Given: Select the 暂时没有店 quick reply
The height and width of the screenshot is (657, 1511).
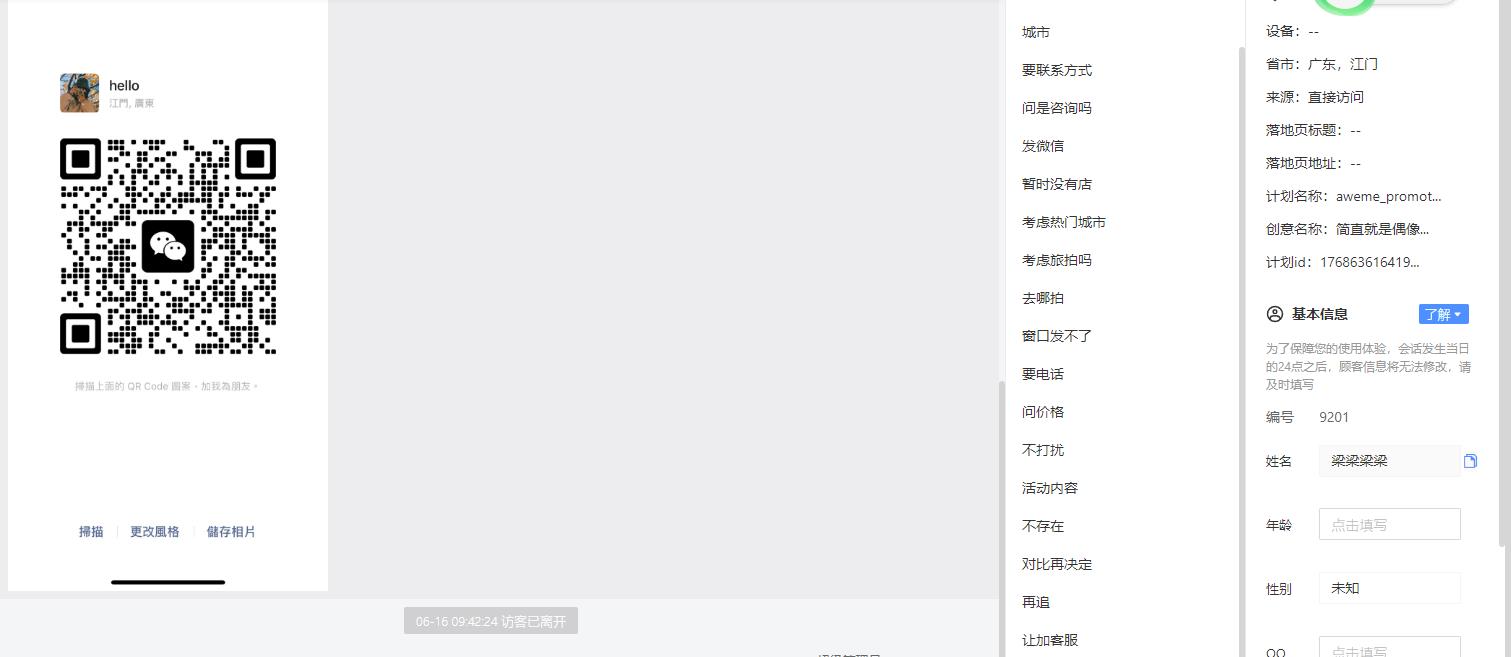Looking at the screenshot, I should click(x=1057, y=184).
